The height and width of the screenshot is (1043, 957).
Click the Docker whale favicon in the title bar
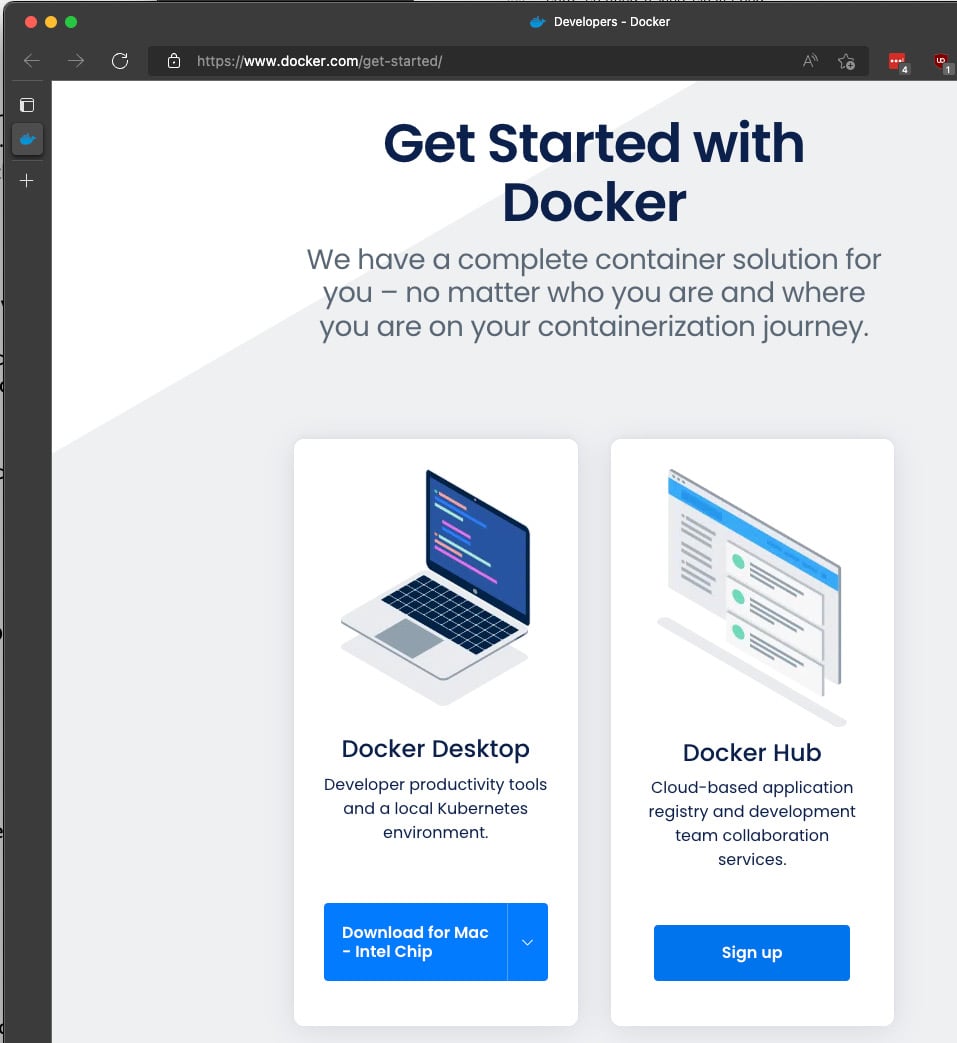point(537,22)
